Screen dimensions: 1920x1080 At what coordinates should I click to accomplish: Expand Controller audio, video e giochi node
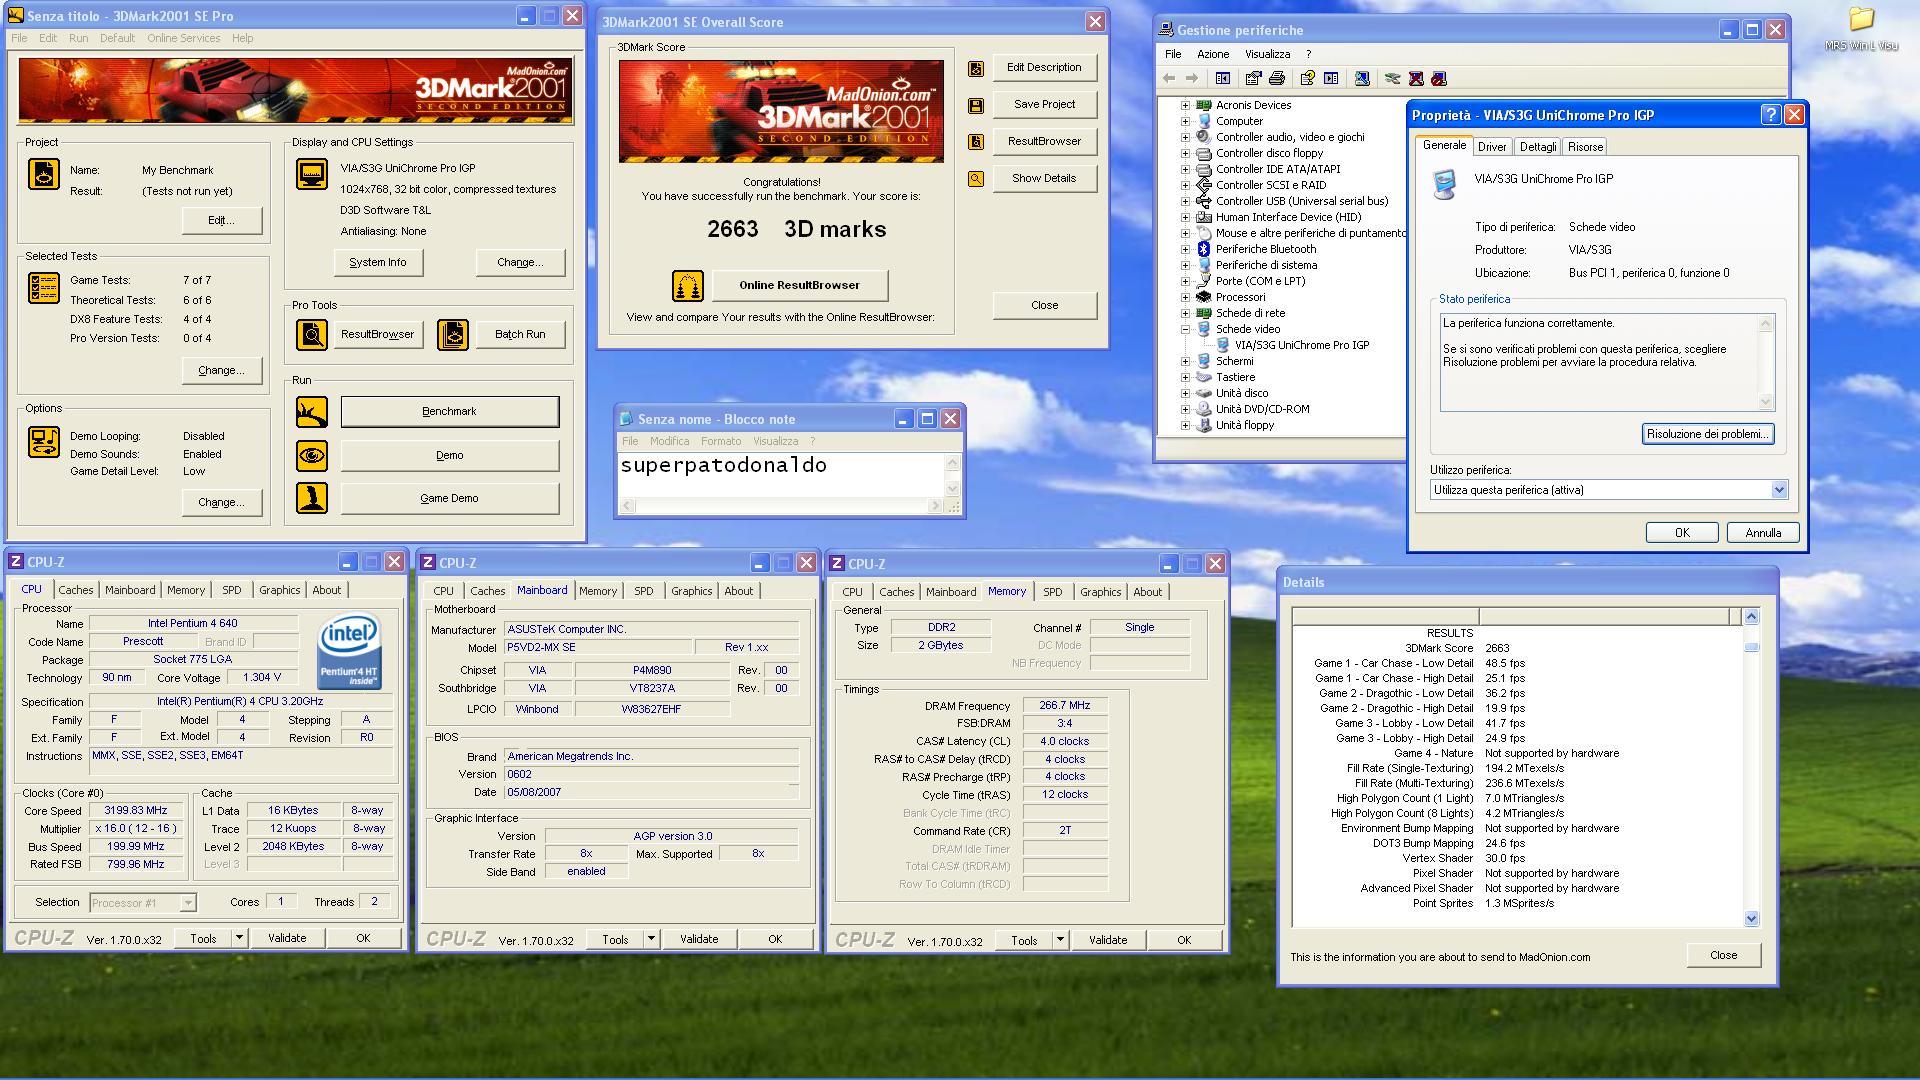coord(1186,137)
